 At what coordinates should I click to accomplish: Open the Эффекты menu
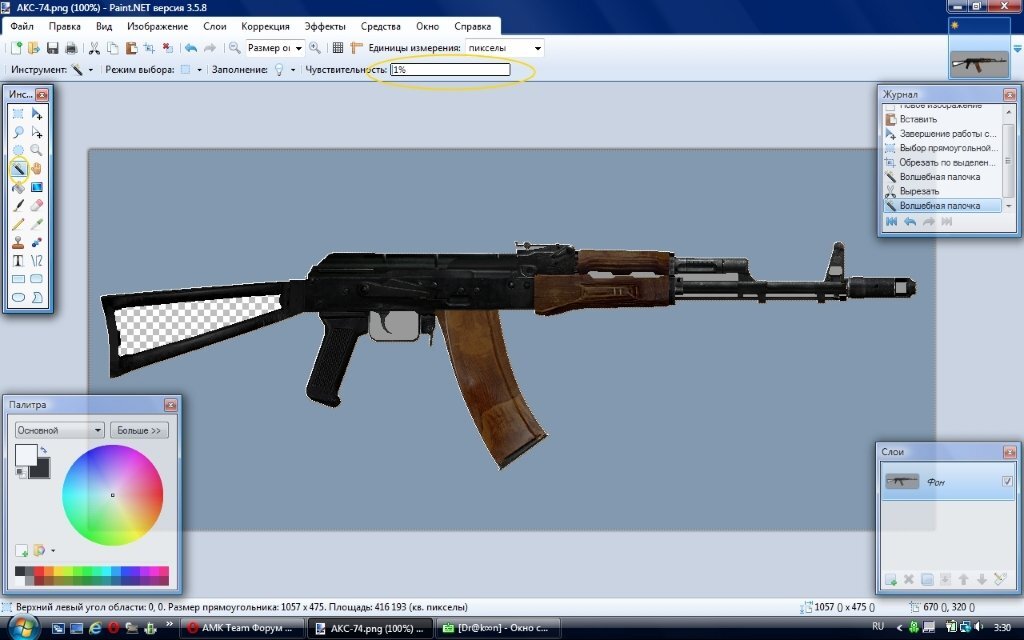pos(324,26)
